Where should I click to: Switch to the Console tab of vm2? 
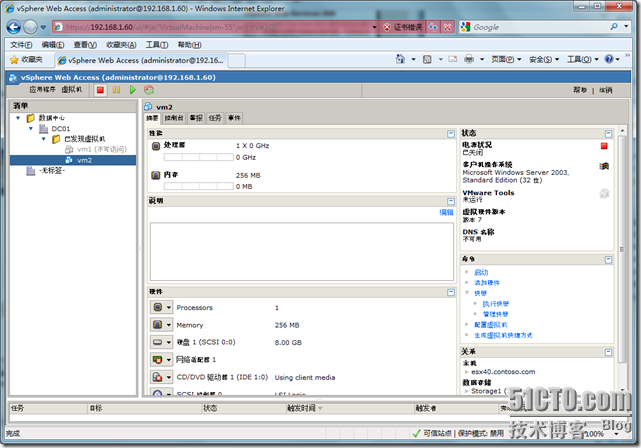click(174, 118)
